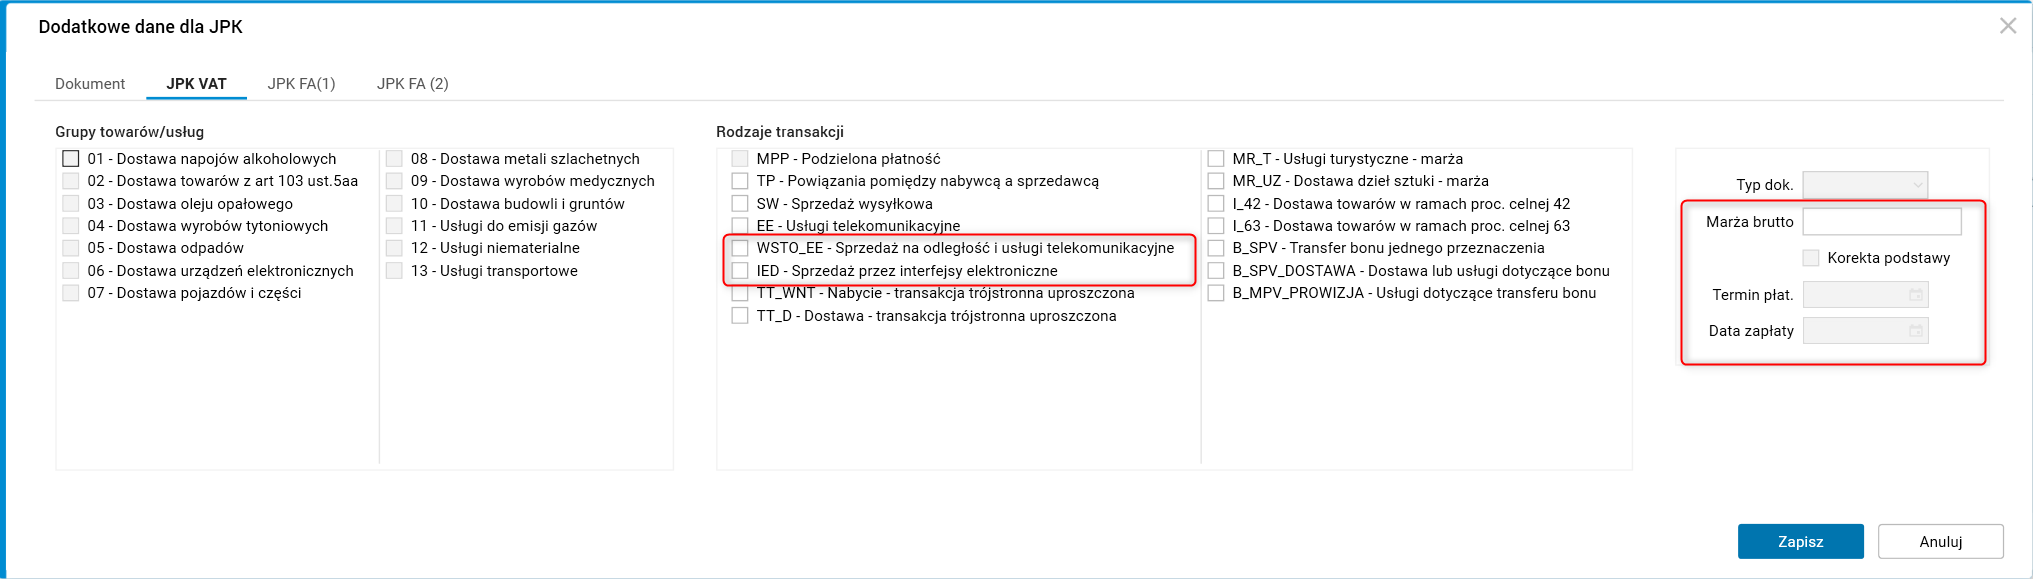Open calendar picker for Termin płat.
This screenshot has width=2033, height=579.
[1915, 295]
